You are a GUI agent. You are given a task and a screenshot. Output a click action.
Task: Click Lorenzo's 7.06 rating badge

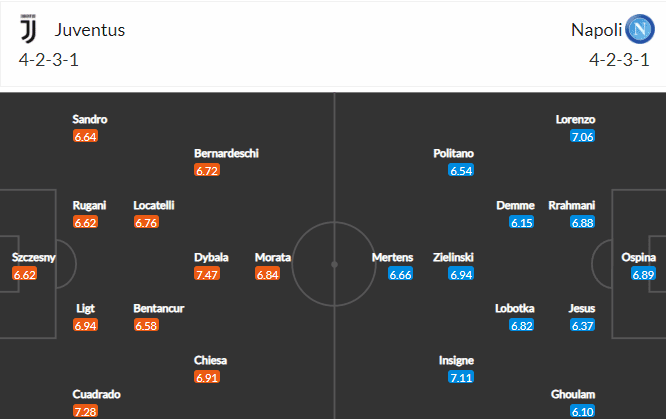pos(582,136)
